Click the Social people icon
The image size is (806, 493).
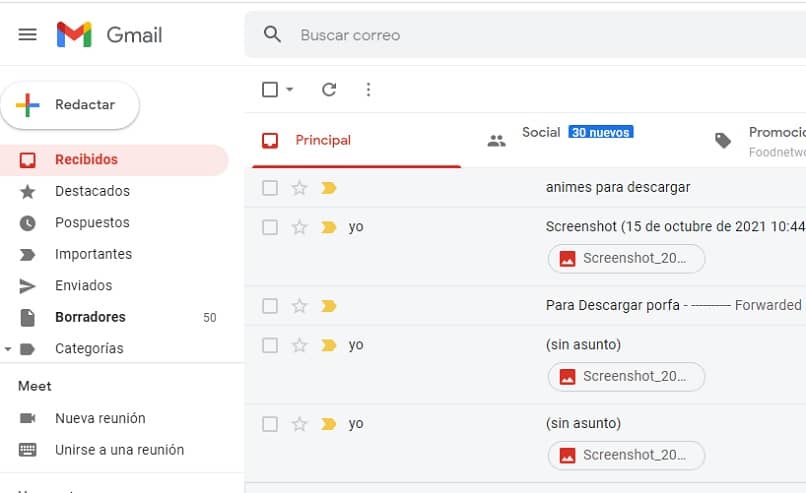[x=497, y=140]
